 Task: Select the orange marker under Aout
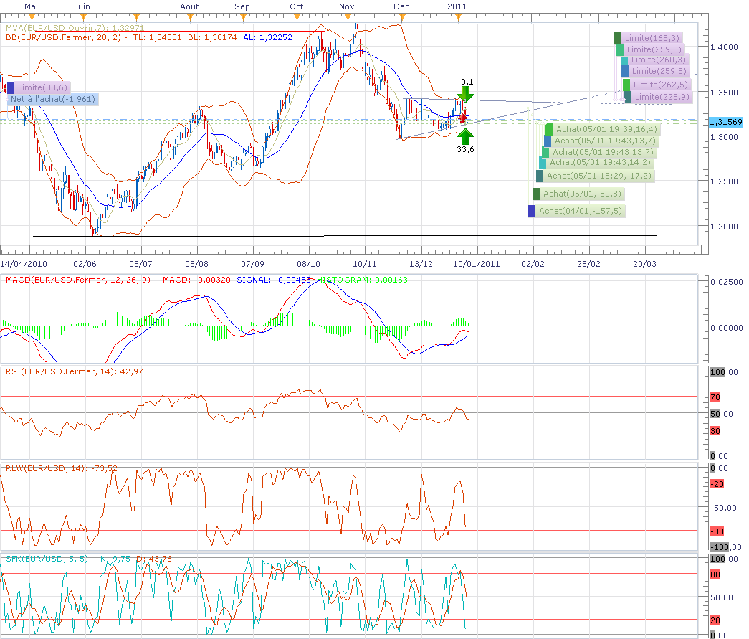(x=189, y=15)
